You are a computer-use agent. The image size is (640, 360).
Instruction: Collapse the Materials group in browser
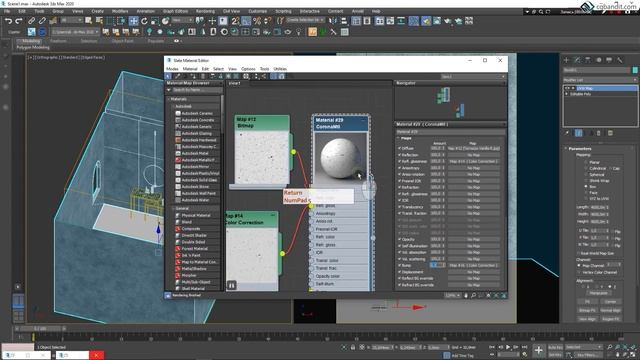click(169, 99)
